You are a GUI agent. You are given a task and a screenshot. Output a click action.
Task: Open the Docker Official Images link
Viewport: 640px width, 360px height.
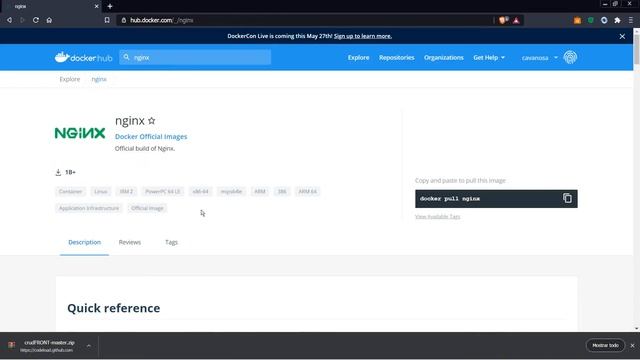click(151, 137)
